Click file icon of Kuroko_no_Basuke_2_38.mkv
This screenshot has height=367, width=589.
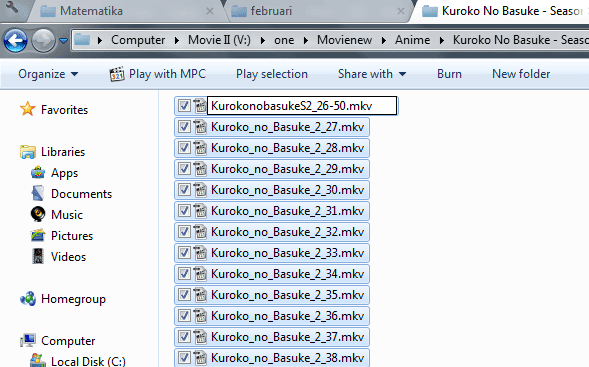(200, 358)
